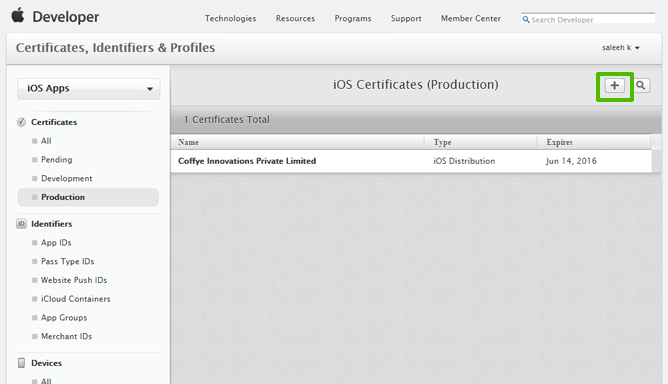Open Programs in top navigation
This screenshot has width=668, height=384.
tap(353, 19)
